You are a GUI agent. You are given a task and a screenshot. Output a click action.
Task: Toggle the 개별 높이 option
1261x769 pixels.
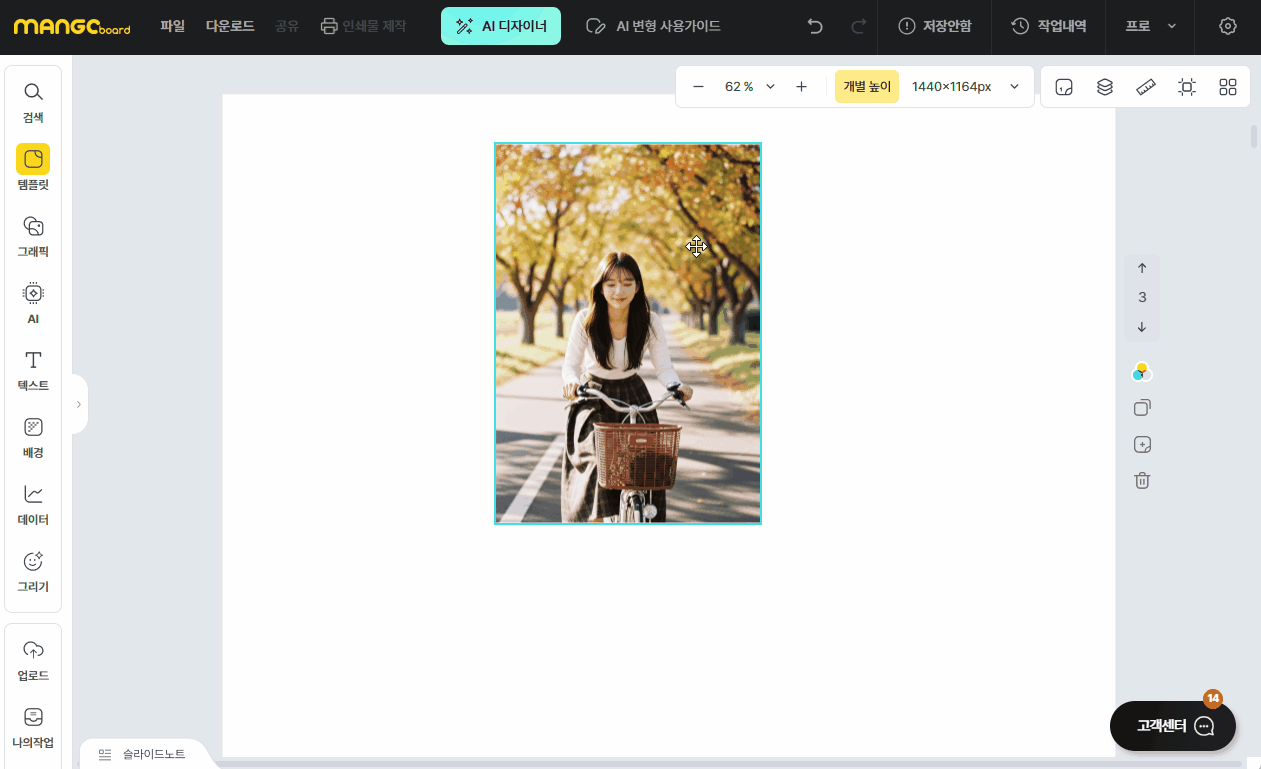866,87
